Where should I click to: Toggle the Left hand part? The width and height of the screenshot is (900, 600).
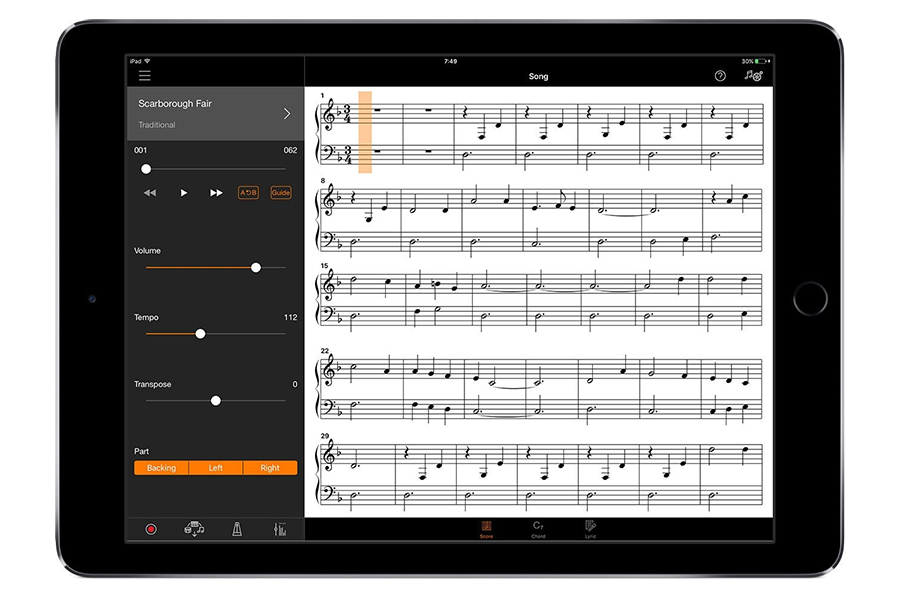click(215, 468)
